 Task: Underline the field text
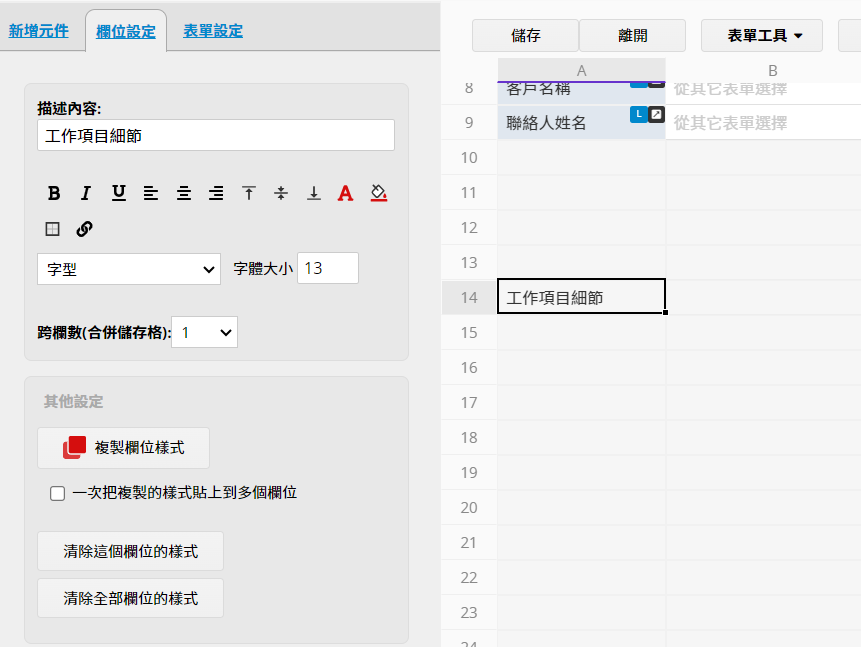point(118,193)
